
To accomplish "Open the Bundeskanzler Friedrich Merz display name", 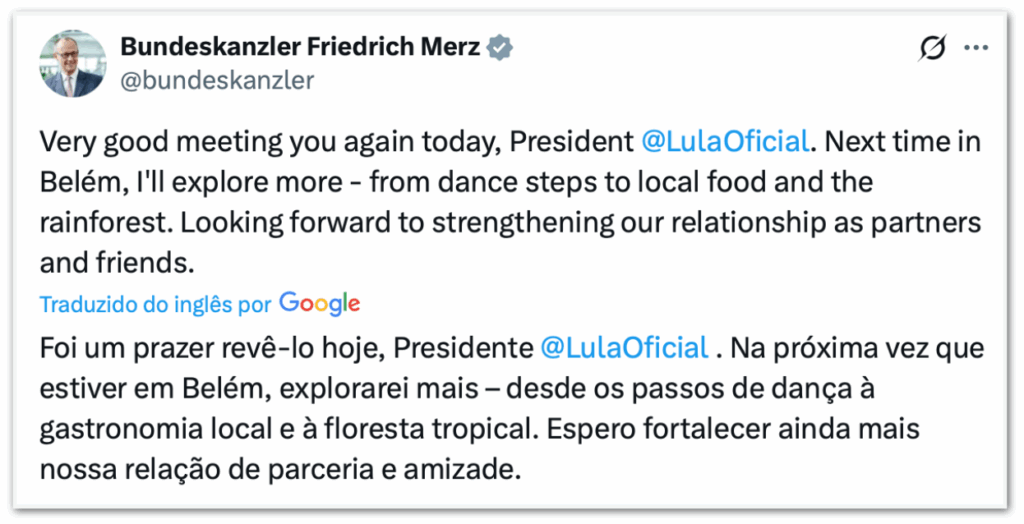I will (x=299, y=47).
